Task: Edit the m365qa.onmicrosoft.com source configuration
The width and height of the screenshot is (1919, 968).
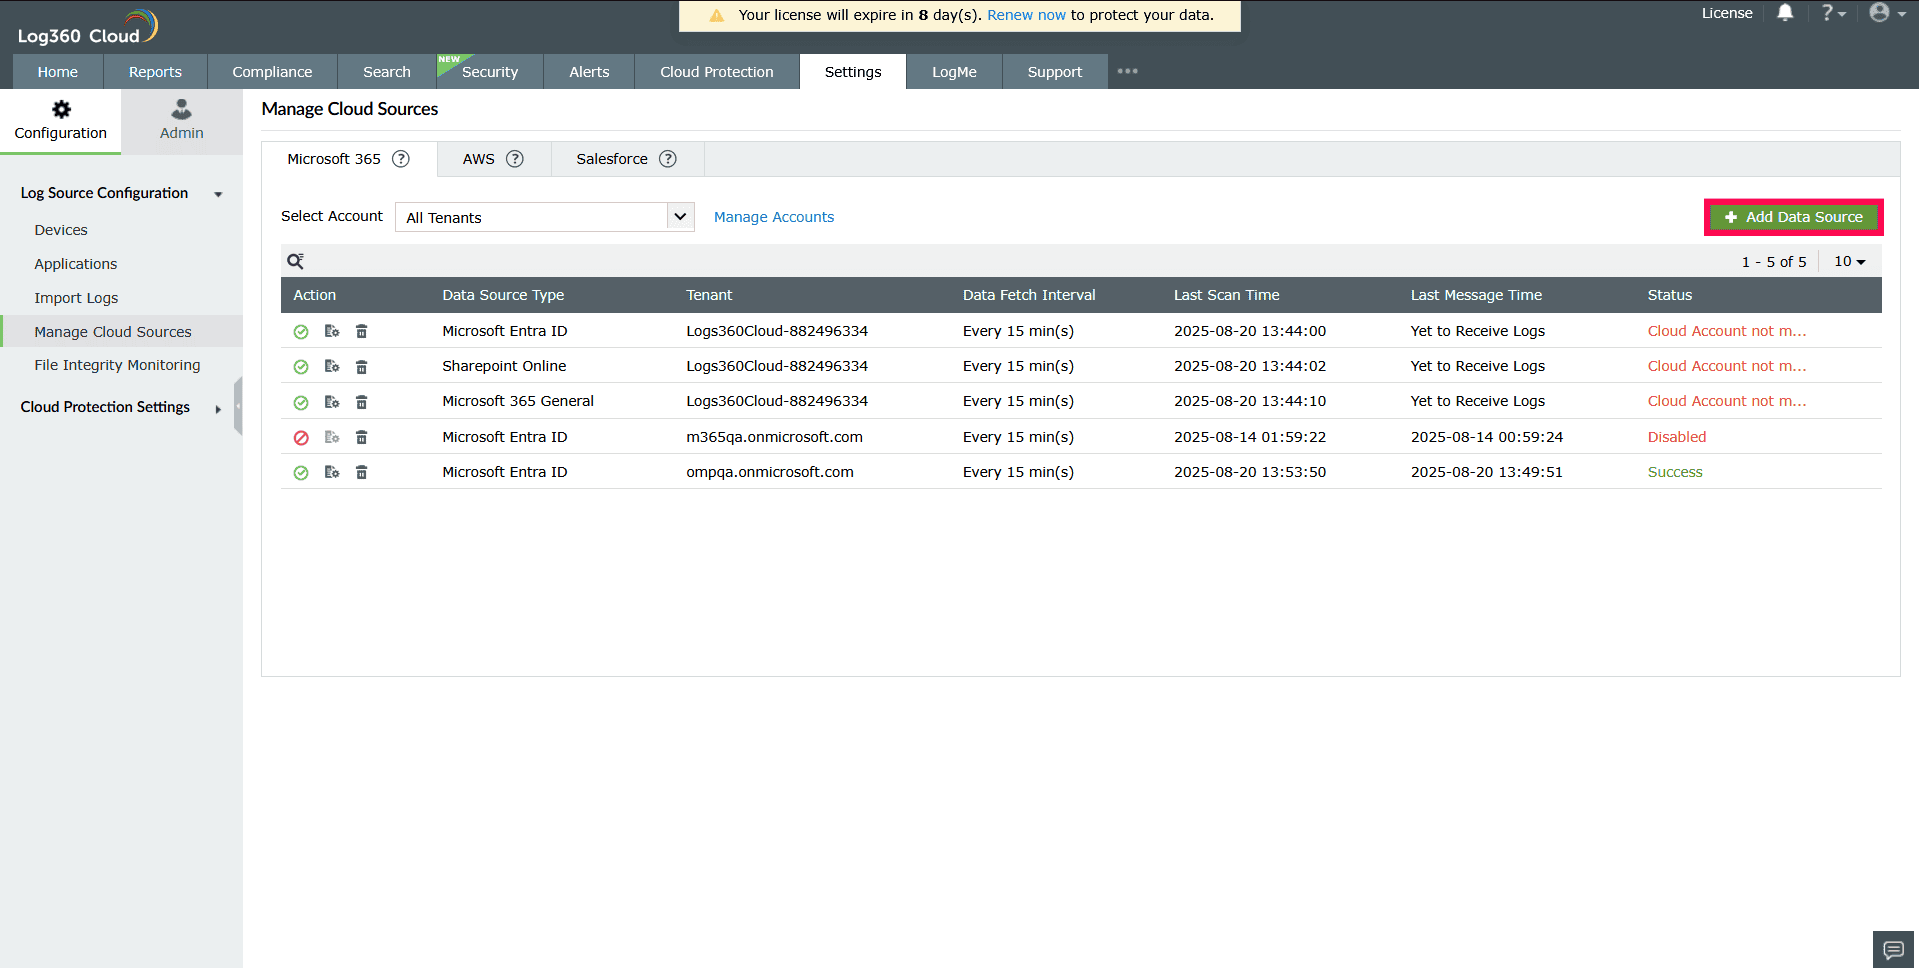Action: [x=332, y=437]
